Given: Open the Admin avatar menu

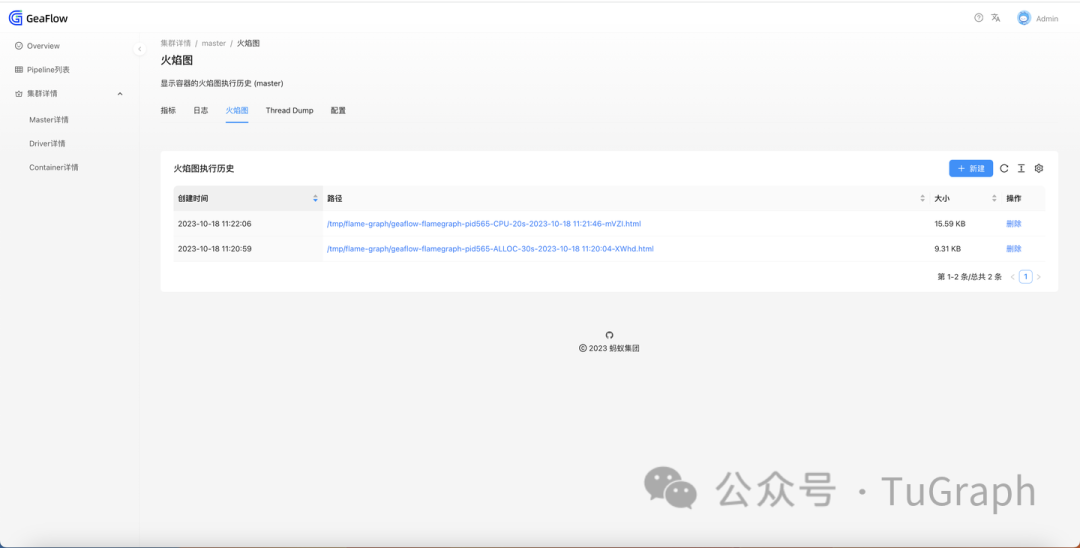Looking at the screenshot, I should pos(1024,19).
